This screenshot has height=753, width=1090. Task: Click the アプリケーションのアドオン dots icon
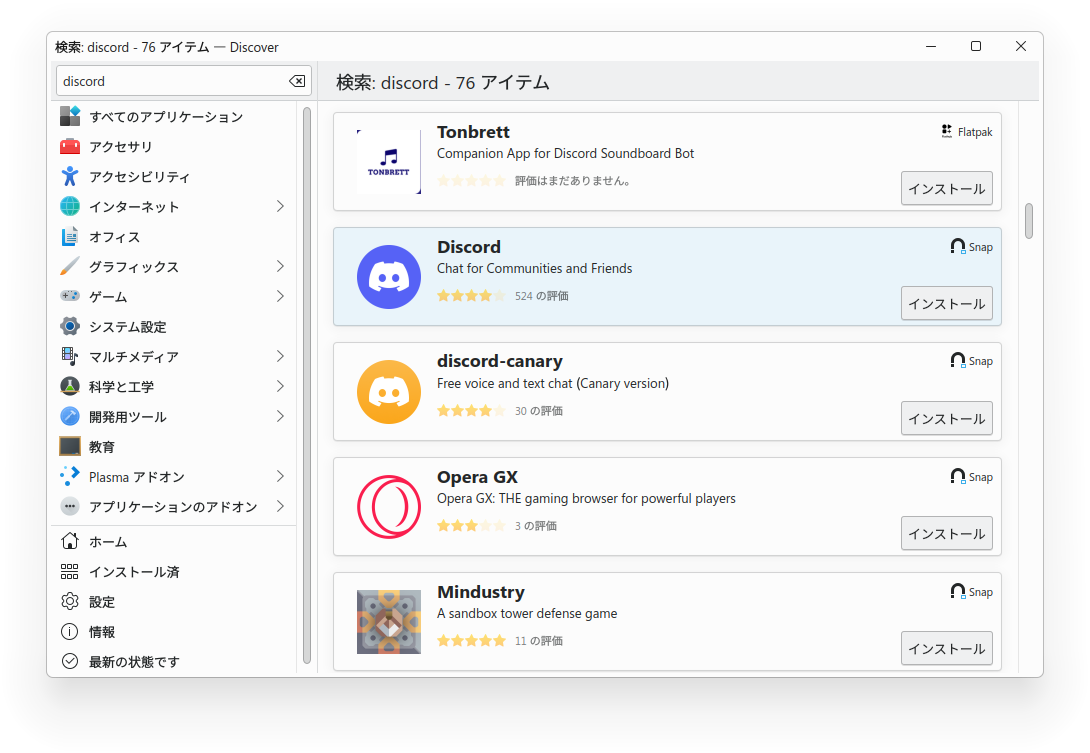click(x=70, y=506)
